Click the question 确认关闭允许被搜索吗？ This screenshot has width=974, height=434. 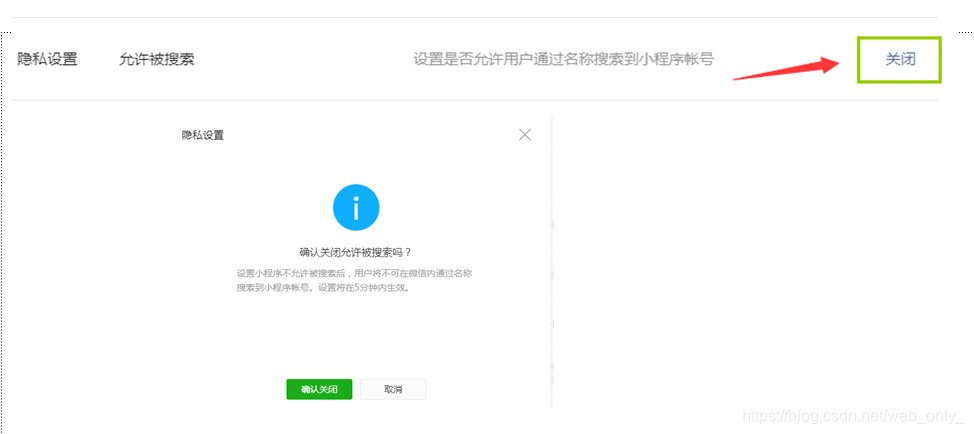click(x=356, y=253)
